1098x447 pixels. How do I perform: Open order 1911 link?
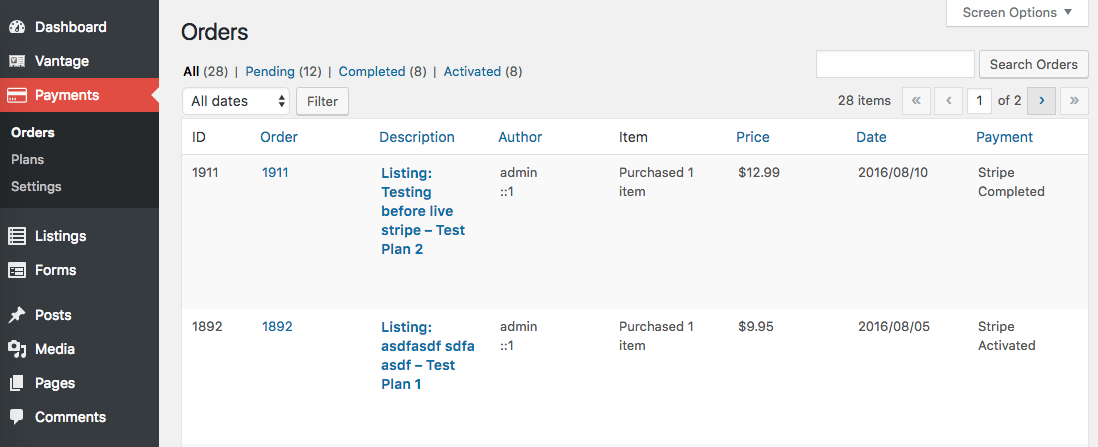pos(275,172)
